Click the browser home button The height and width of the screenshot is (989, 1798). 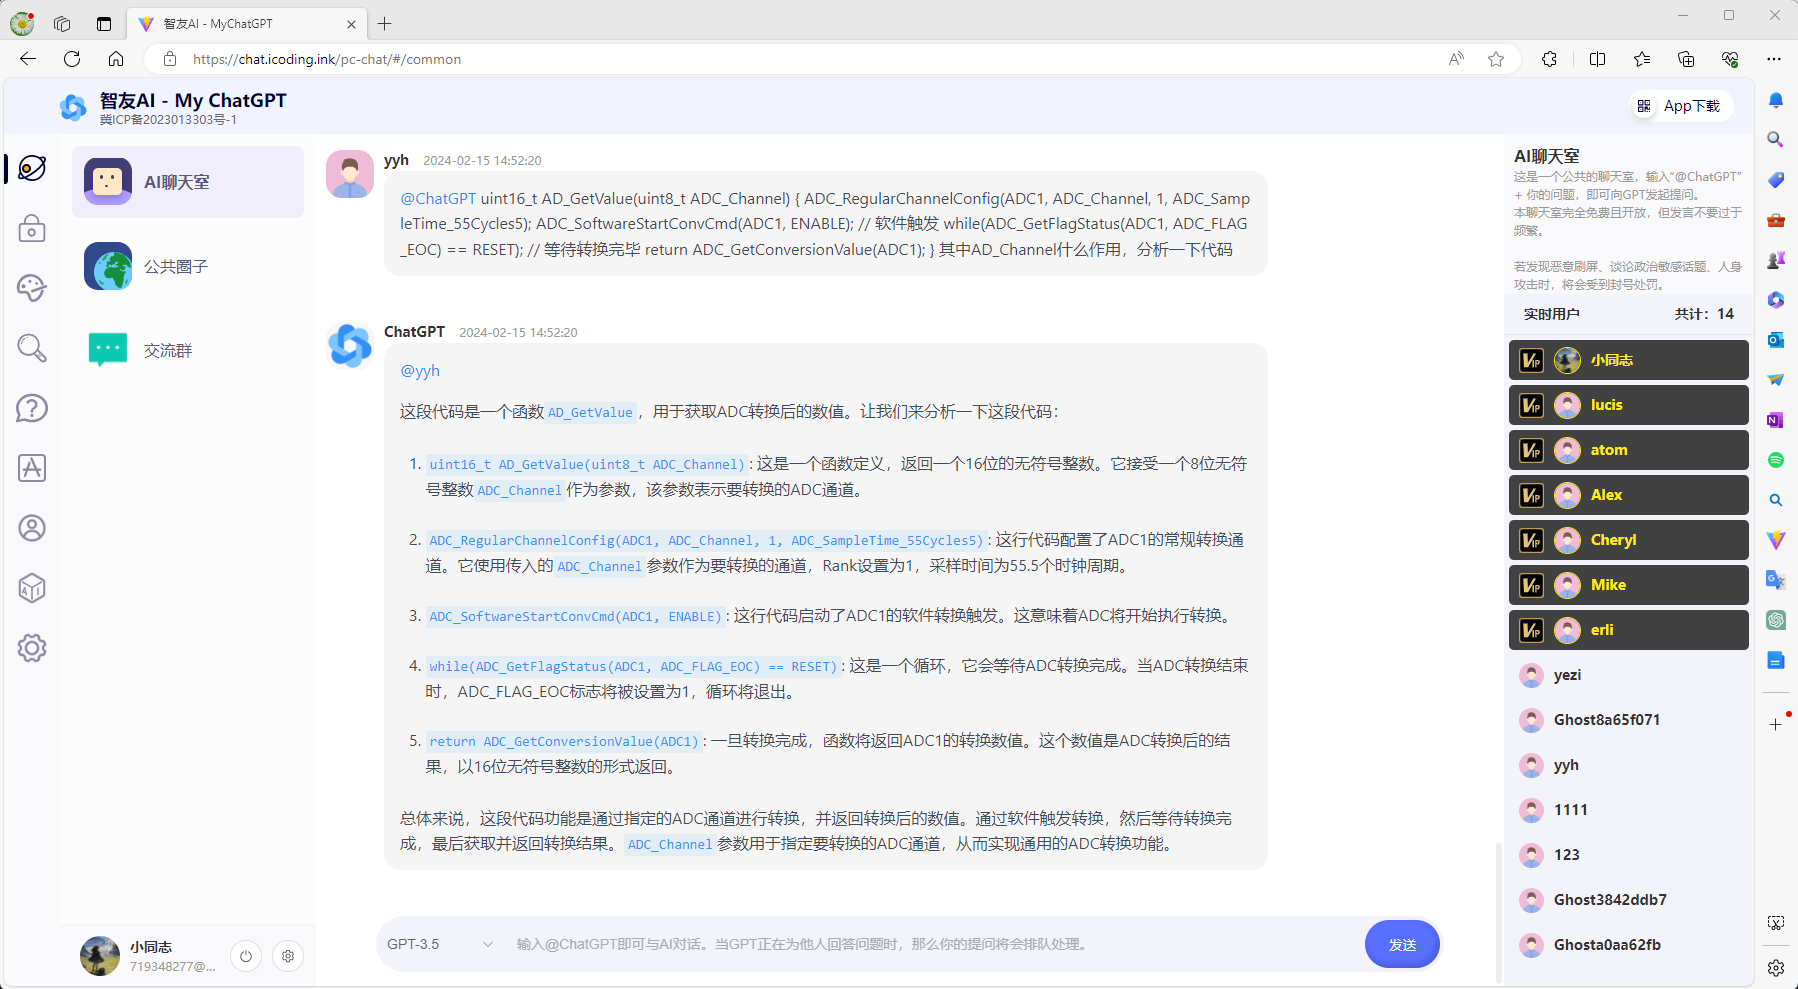(116, 59)
